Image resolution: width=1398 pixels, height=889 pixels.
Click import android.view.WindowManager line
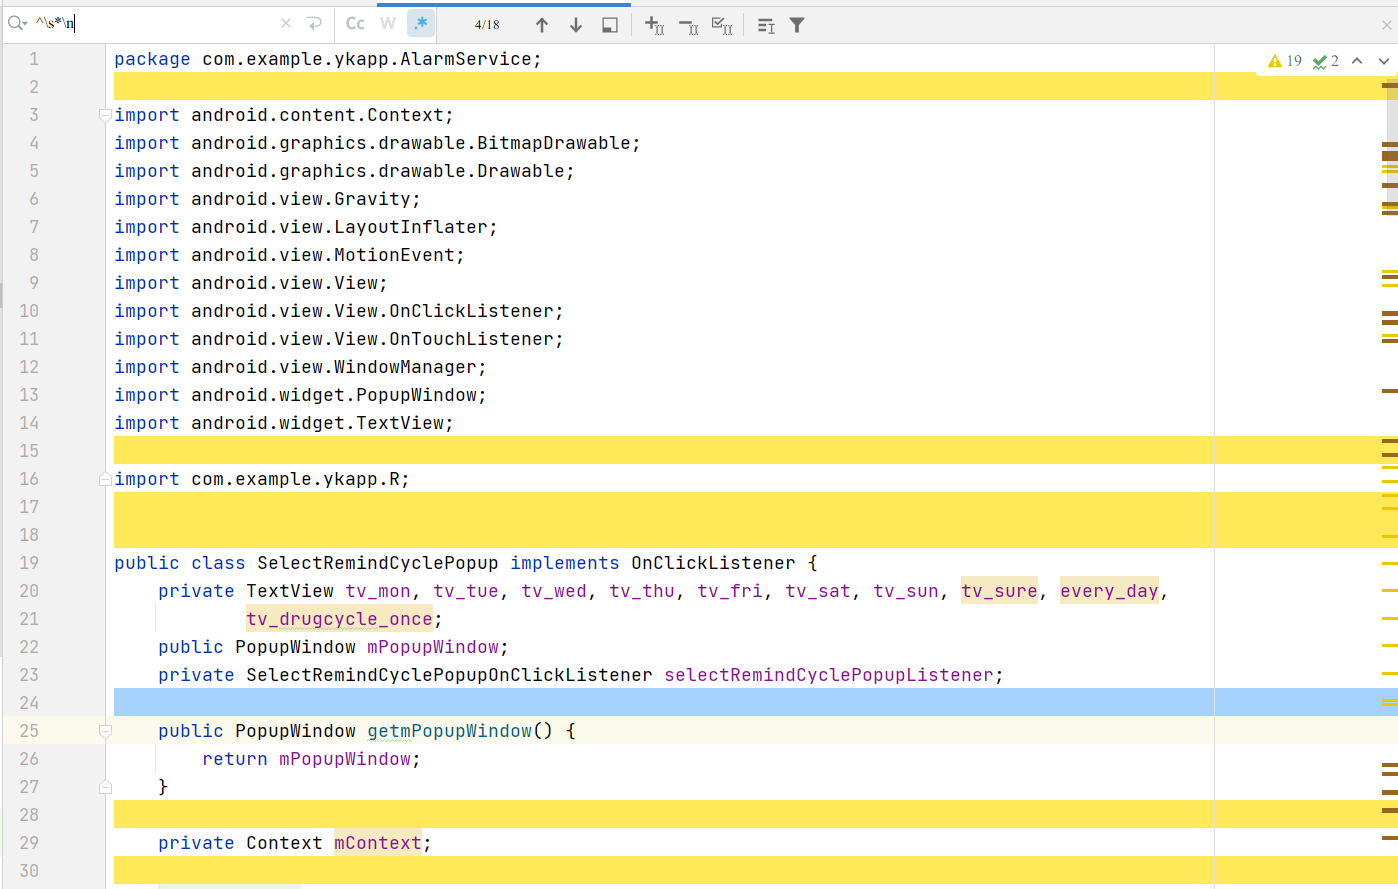pos(300,367)
